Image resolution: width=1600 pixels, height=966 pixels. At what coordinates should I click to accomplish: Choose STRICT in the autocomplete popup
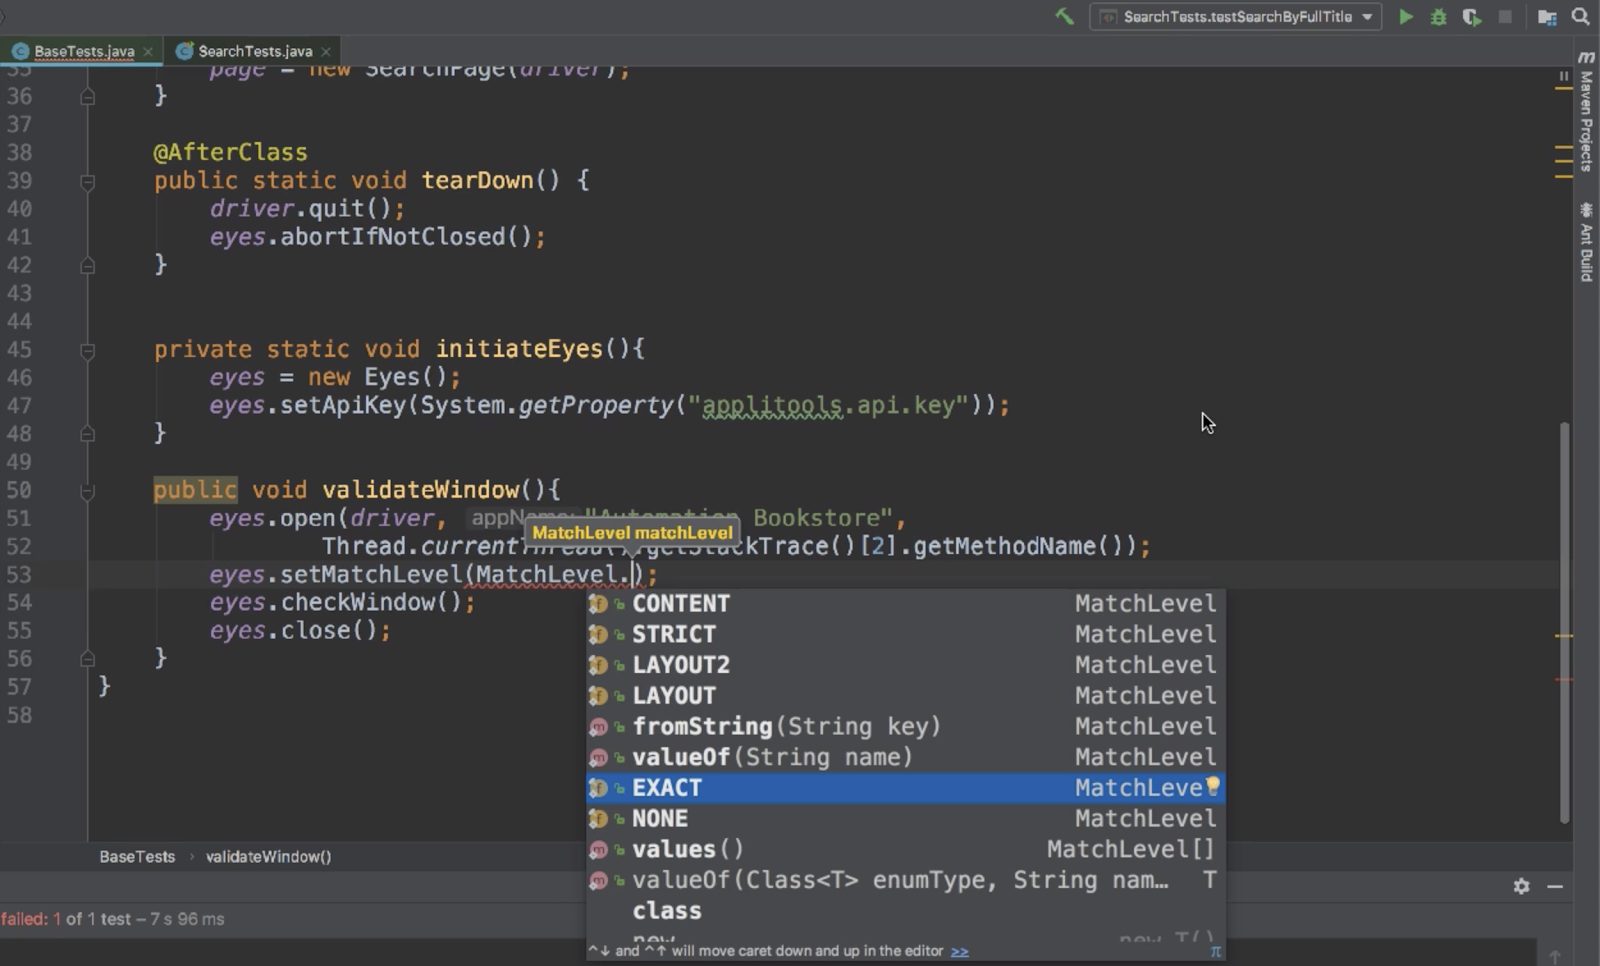coord(673,634)
